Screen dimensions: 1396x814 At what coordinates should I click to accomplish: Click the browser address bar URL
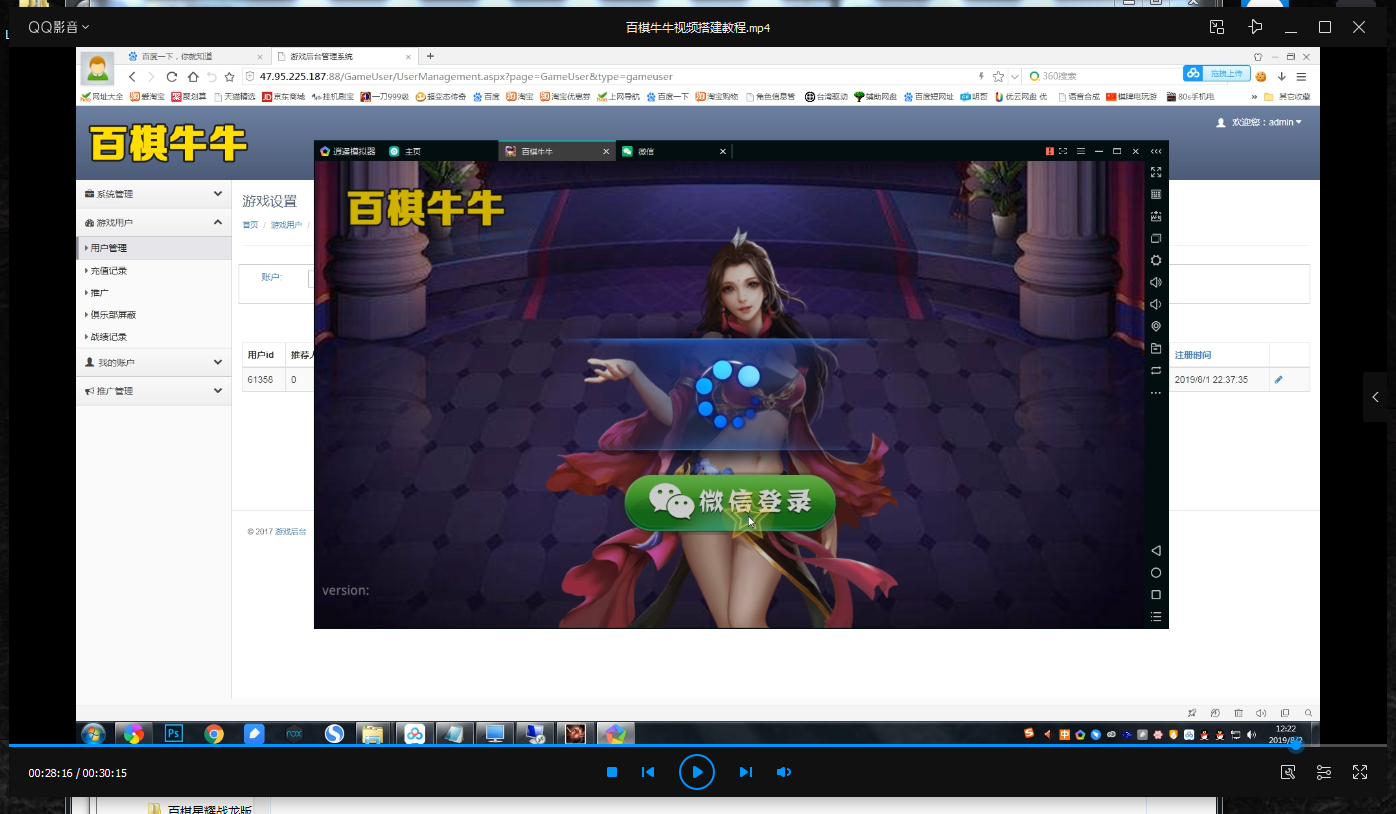(x=466, y=76)
